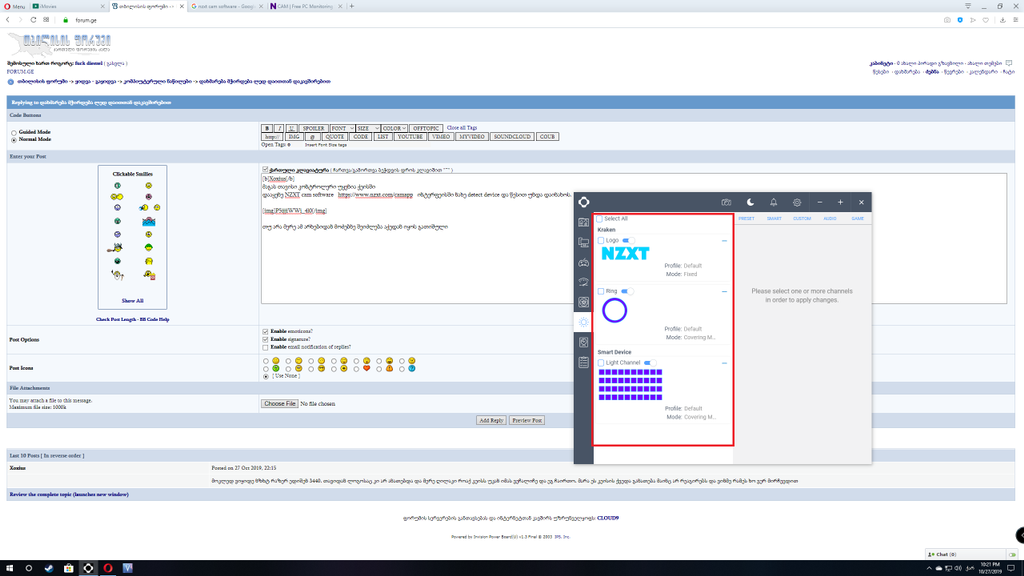
Task: Open CAM notifications bell
Action: tap(773, 202)
